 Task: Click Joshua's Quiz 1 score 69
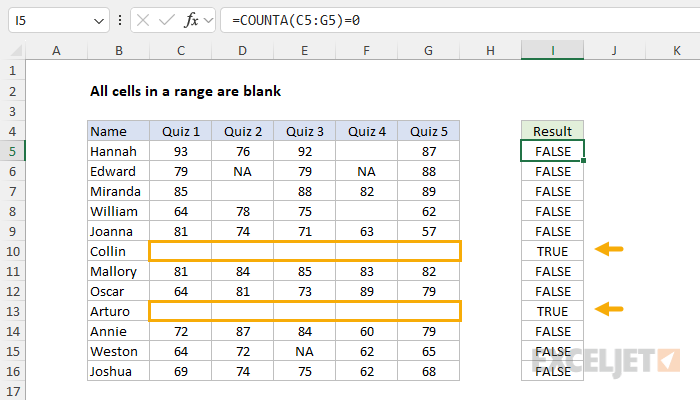(181, 371)
